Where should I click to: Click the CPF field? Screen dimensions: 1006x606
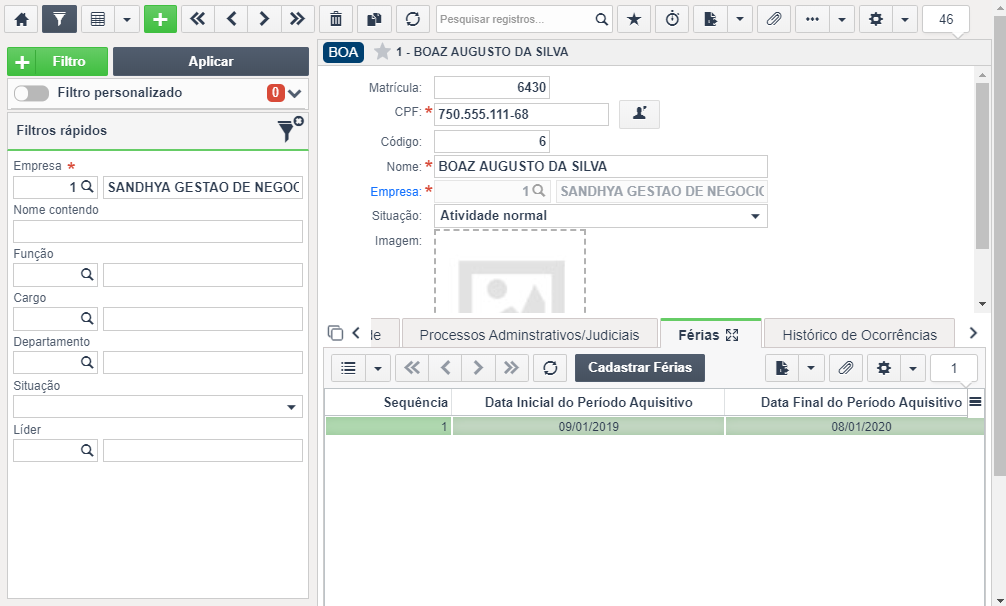point(522,114)
